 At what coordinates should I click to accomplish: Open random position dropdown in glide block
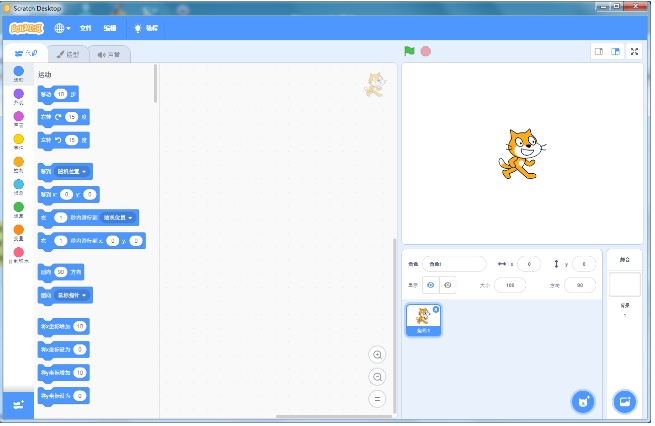(x=118, y=218)
